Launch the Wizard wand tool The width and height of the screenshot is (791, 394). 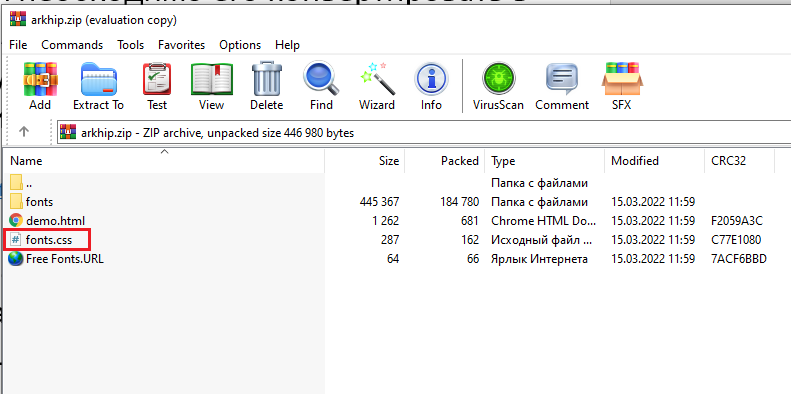[377, 86]
